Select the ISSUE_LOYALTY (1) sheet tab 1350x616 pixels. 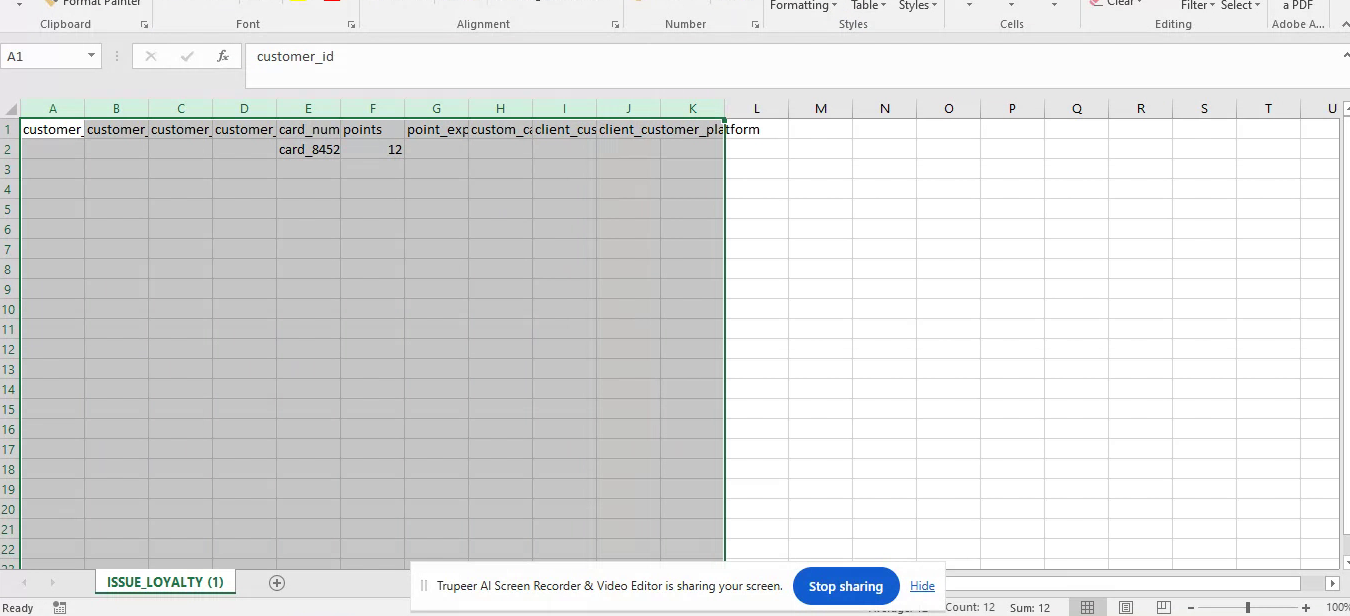click(x=165, y=582)
